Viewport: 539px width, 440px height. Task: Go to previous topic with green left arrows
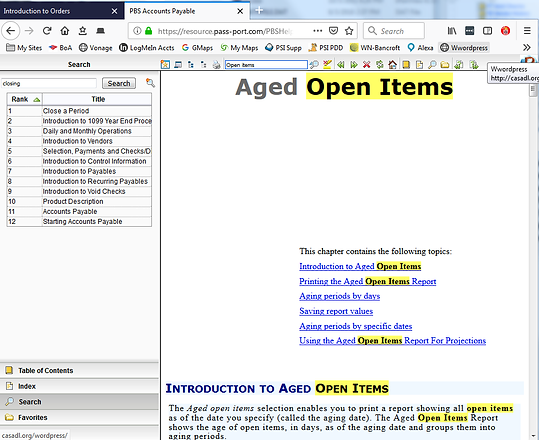(x=341, y=65)
